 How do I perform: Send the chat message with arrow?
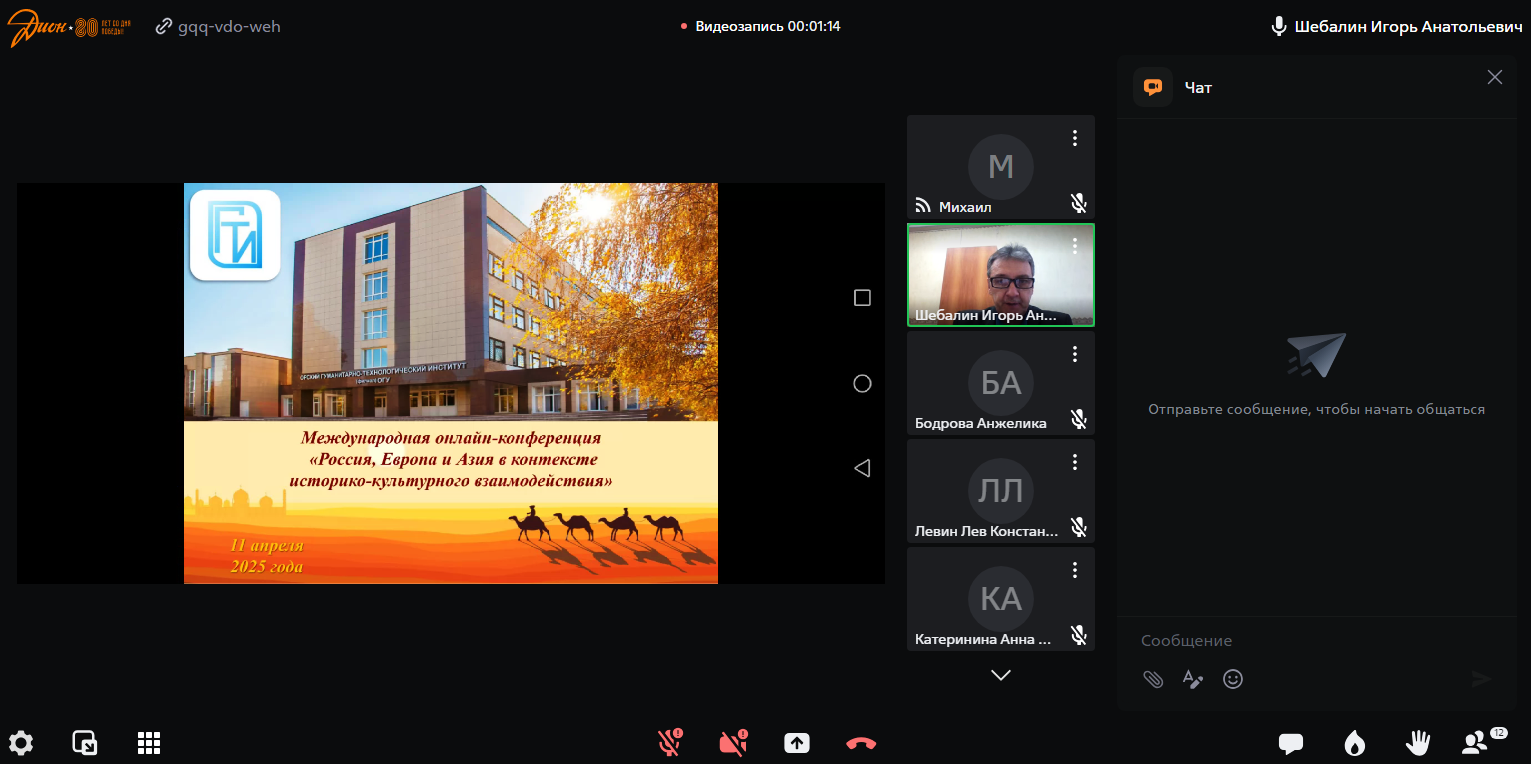pyautogui.click(x=1481, y=679)
